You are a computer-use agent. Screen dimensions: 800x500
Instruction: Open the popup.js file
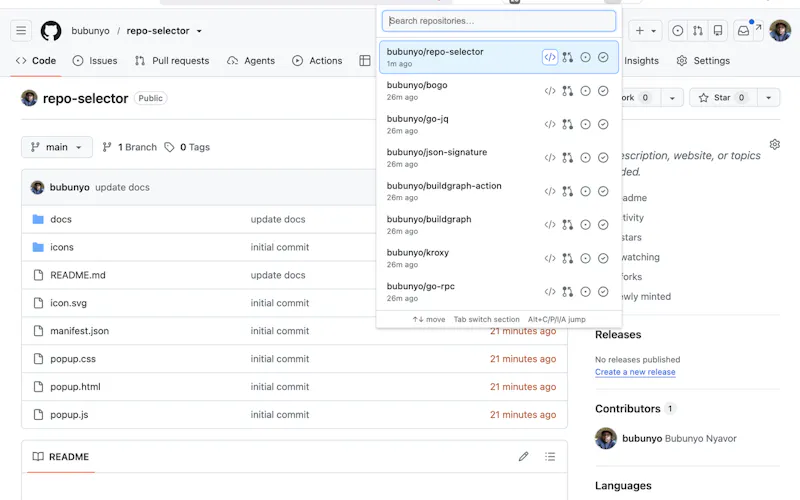(69, 415)
